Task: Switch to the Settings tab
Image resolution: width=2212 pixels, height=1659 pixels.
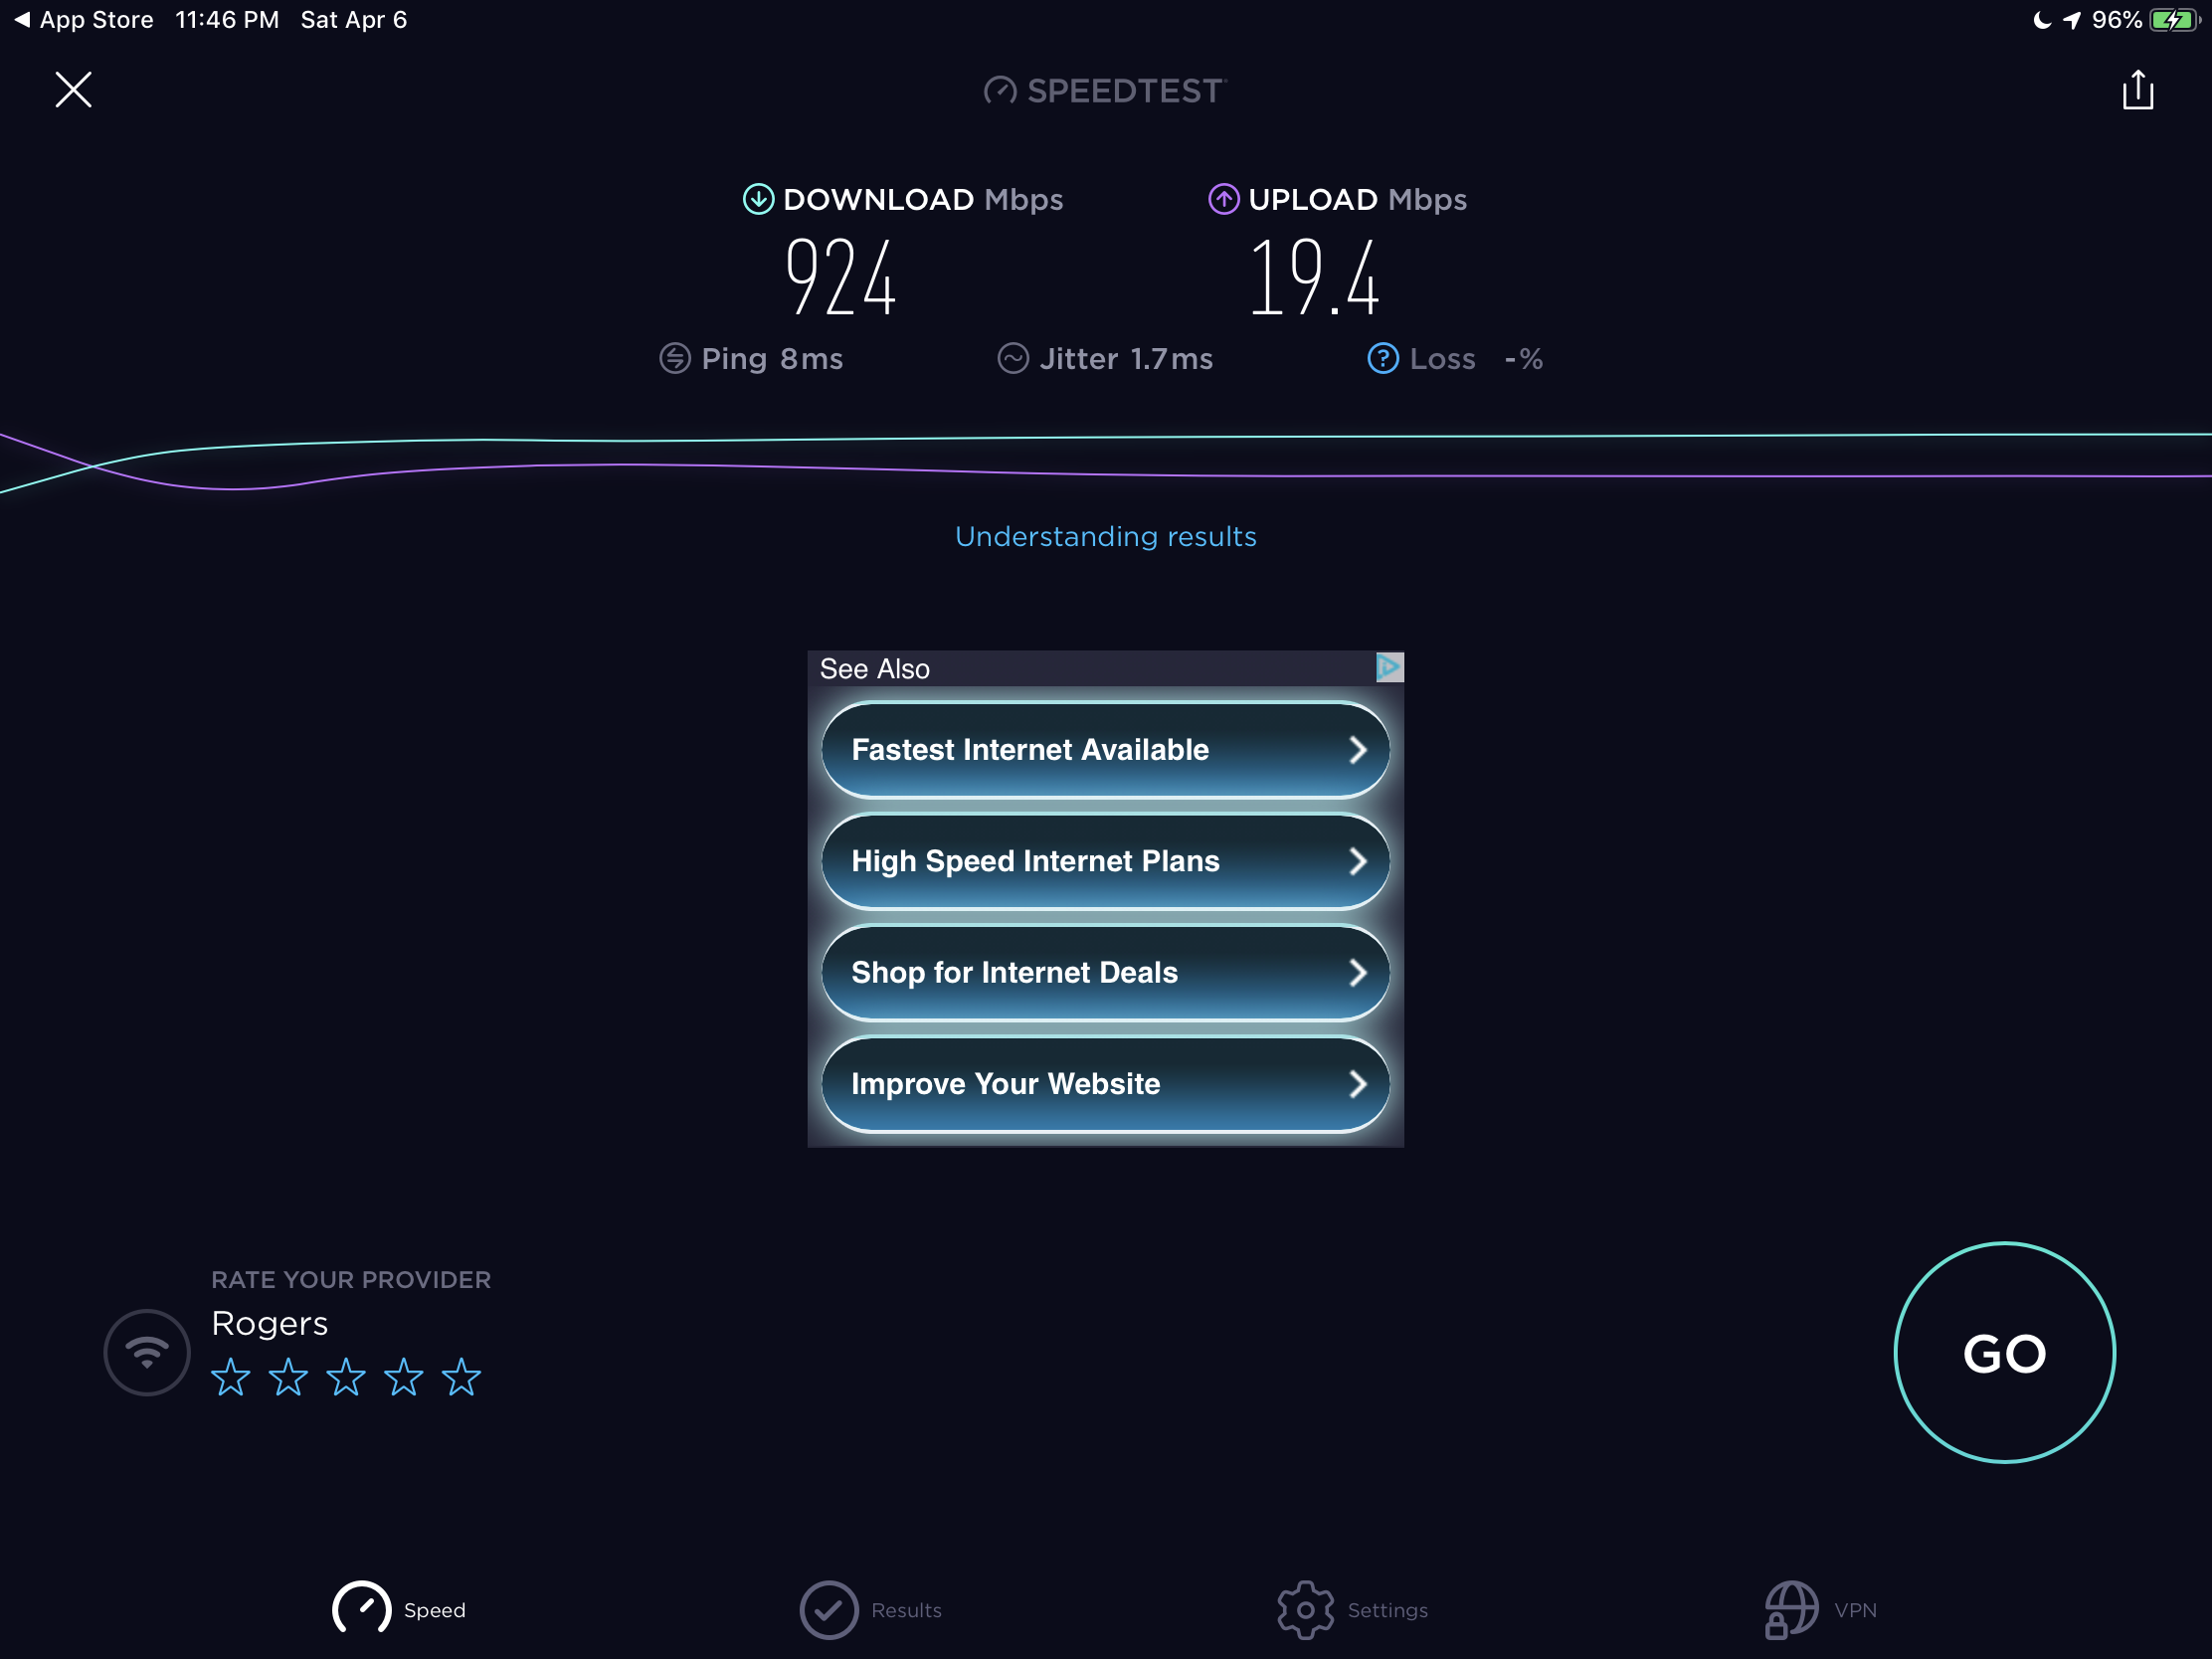Action: click(1352, 1609)
